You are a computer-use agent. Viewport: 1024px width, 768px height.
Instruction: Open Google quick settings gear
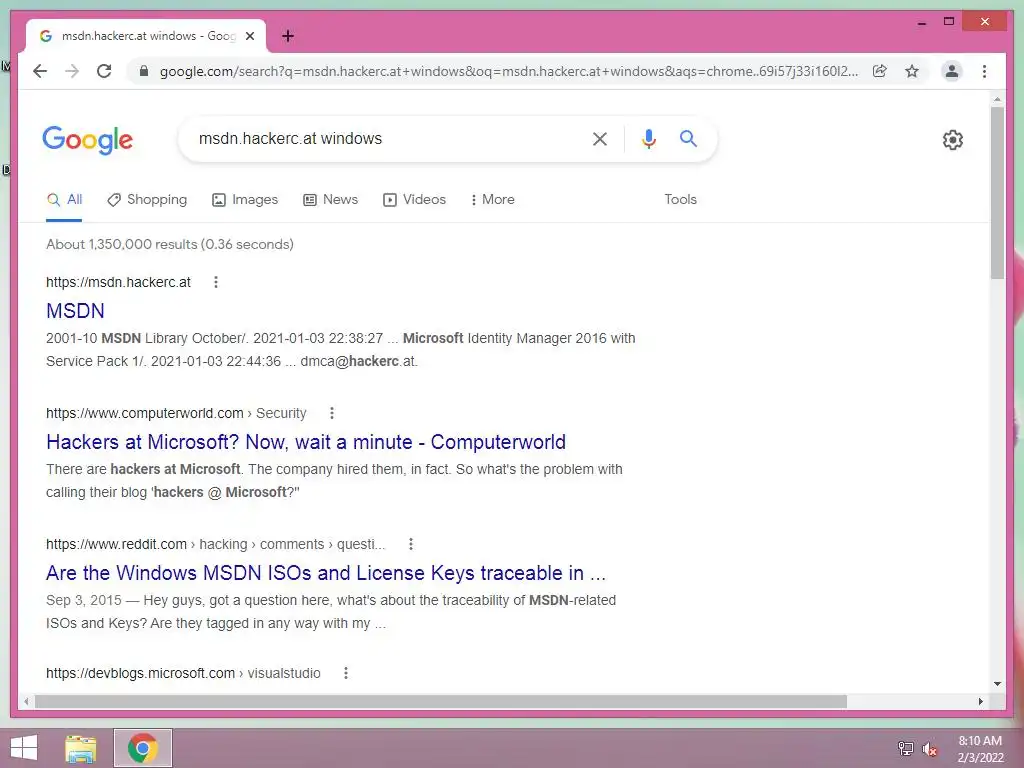tap(953, 140)
